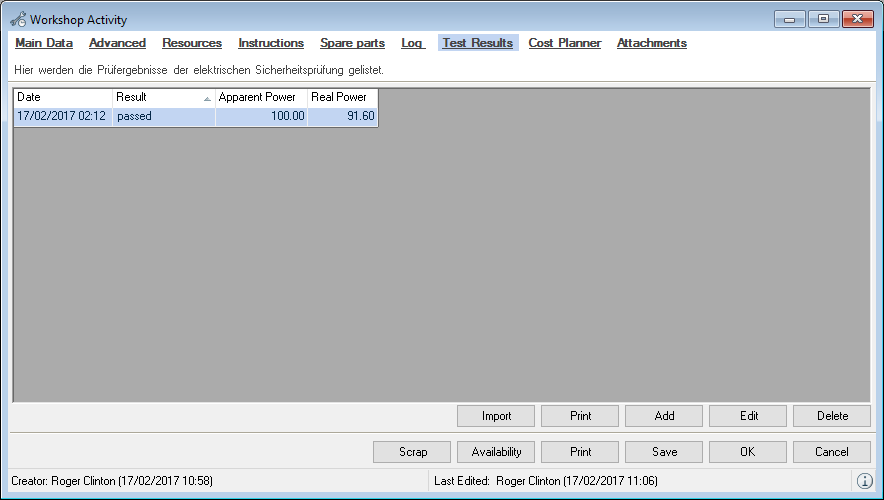This screenshot has height=500, width=884.
Task: Select the Spare parts tab
Action: point(352,43)
